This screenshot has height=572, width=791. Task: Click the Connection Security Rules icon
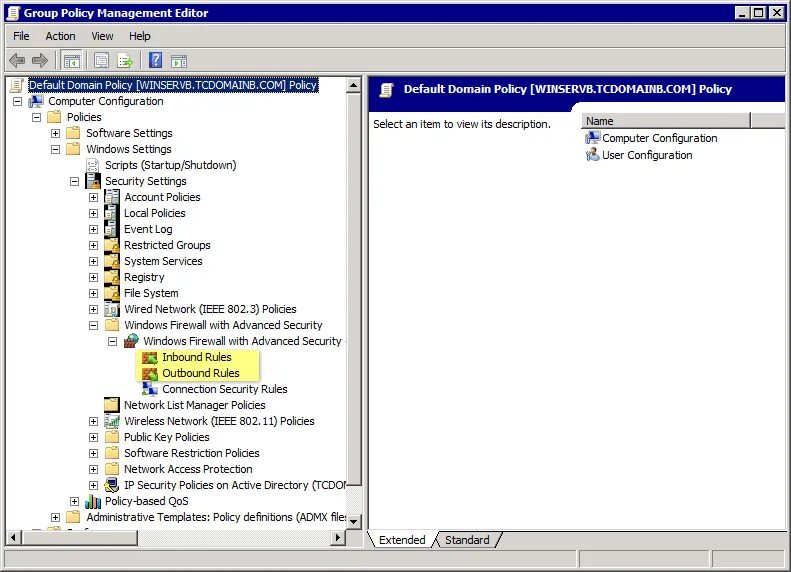point(150,389)
